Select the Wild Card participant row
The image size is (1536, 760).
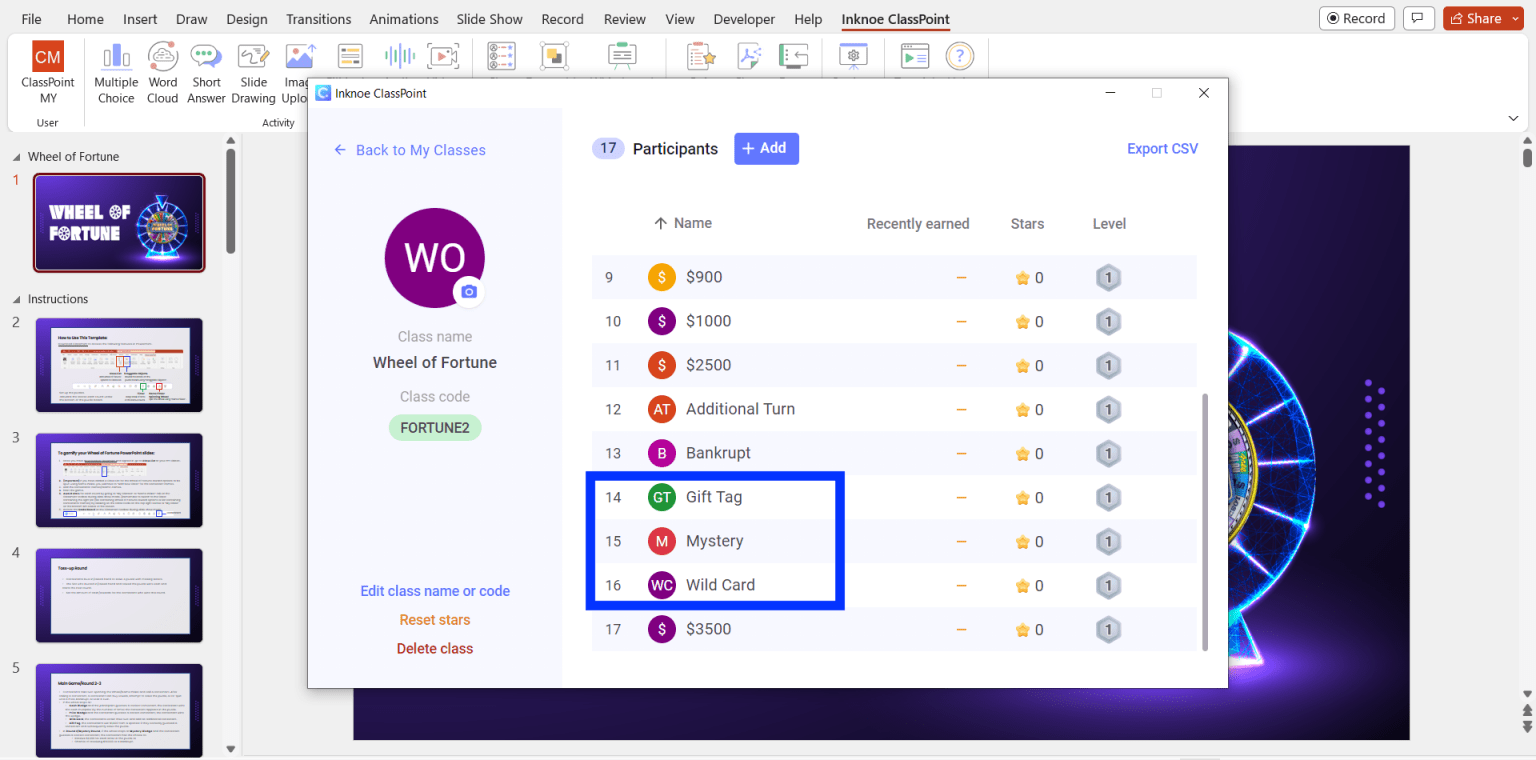tap(720, 585)
